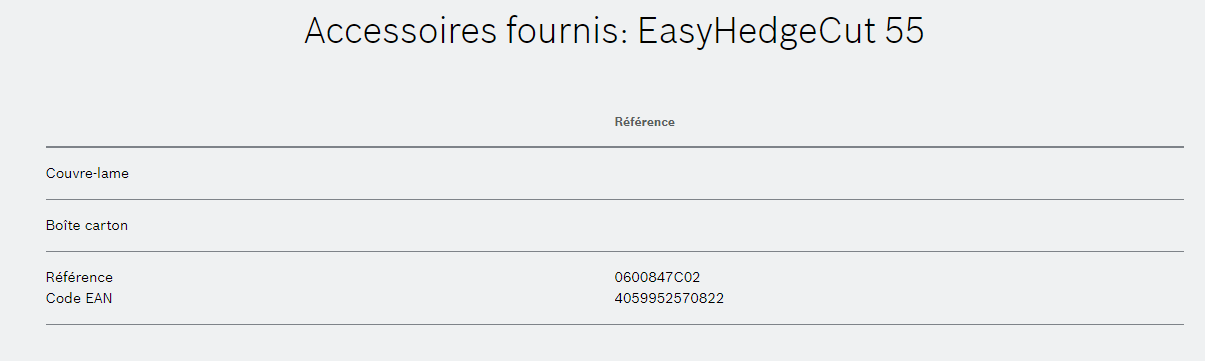Click the empty reference cell beside Boîte carton
Image resolution: width=1205 pixels, height=361 pixels.
click(898, 226)
